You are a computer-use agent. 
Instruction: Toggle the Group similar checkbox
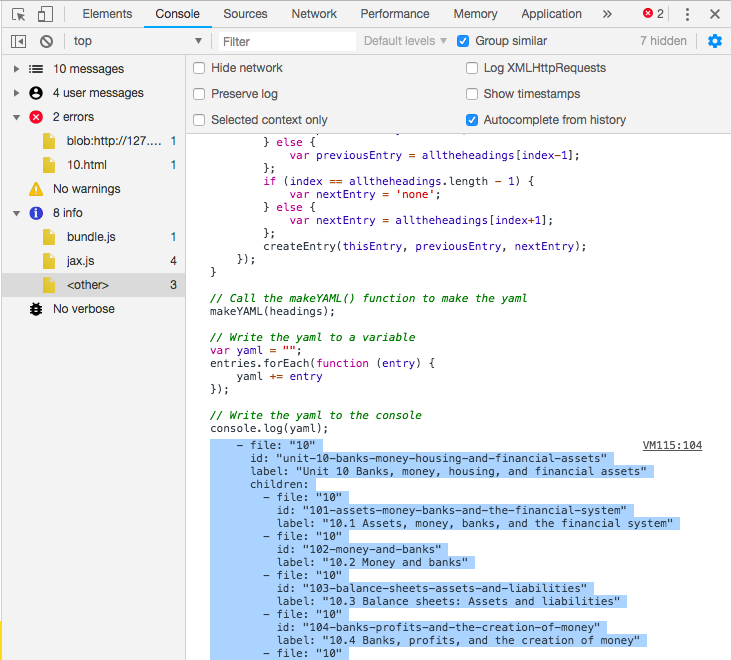(x=463, y=41)
